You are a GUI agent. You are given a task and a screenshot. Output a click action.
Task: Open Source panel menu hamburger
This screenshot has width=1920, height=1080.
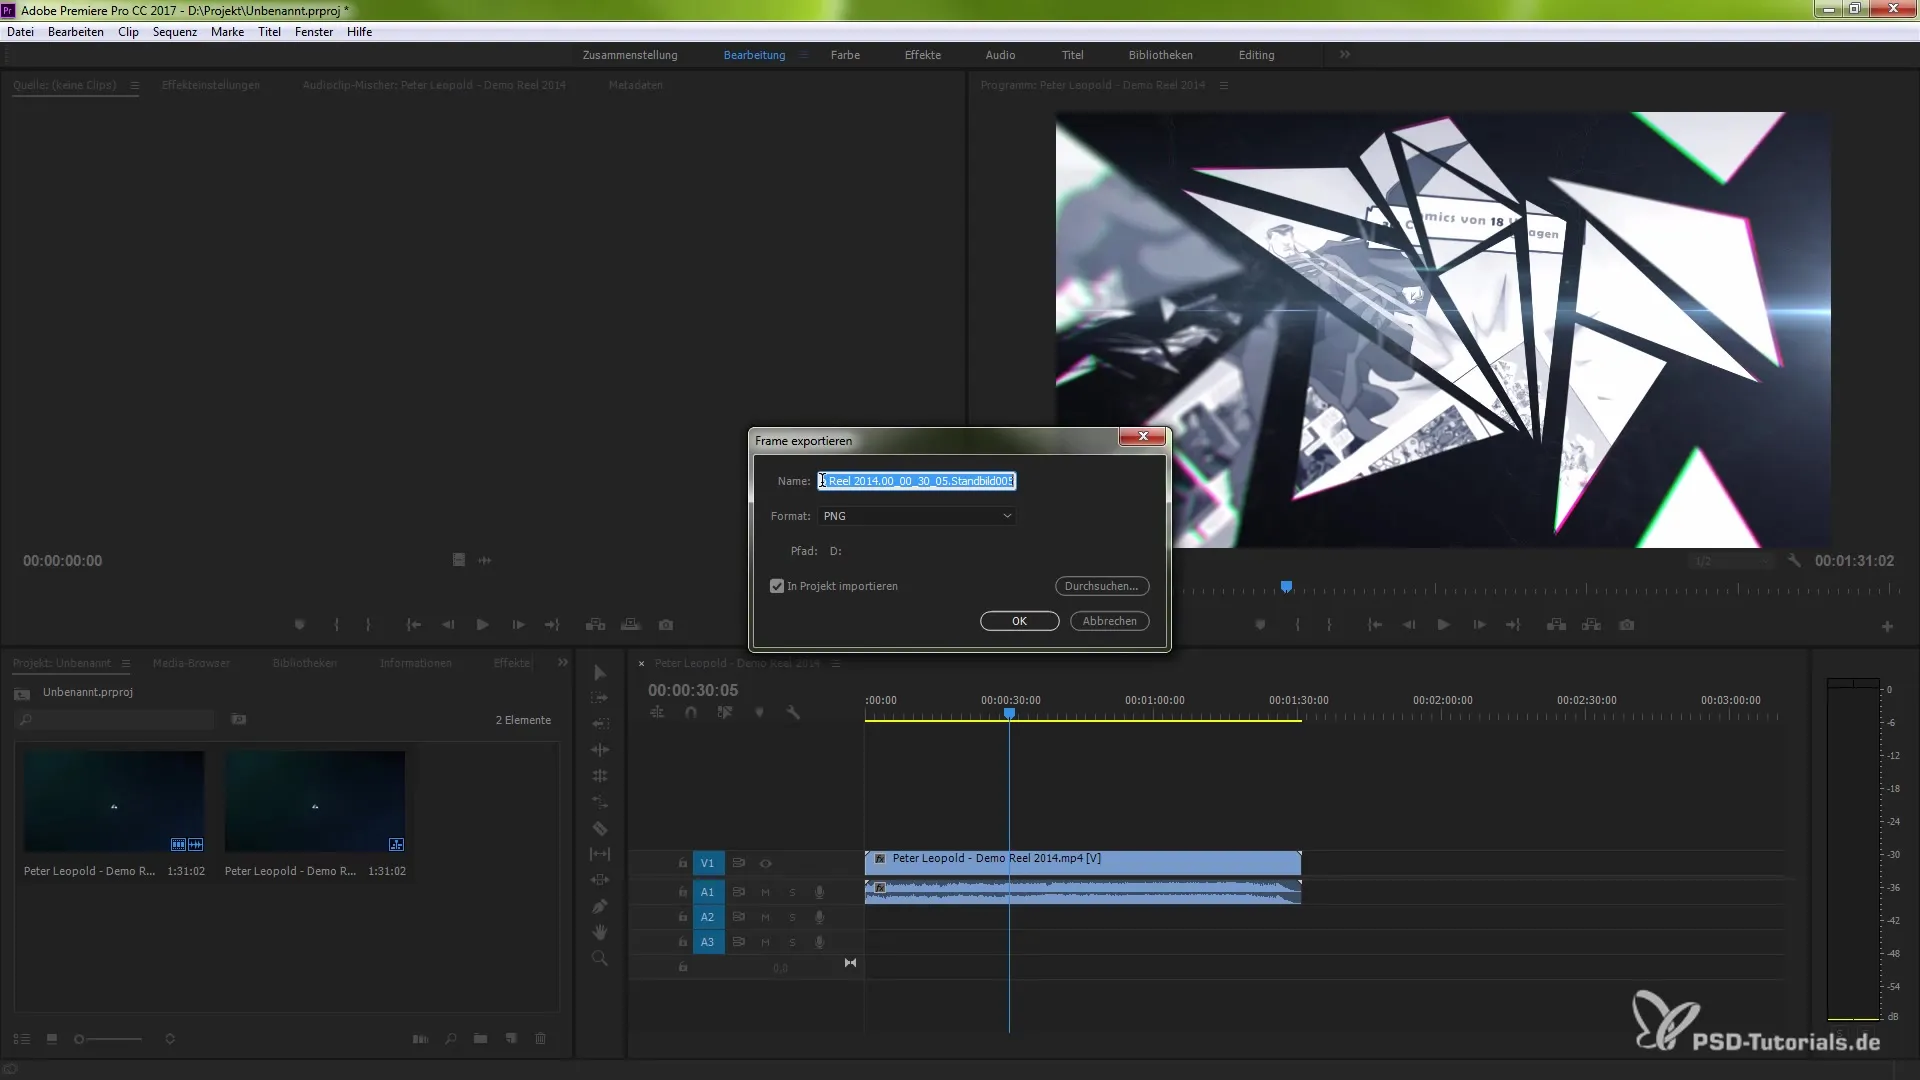135,85
